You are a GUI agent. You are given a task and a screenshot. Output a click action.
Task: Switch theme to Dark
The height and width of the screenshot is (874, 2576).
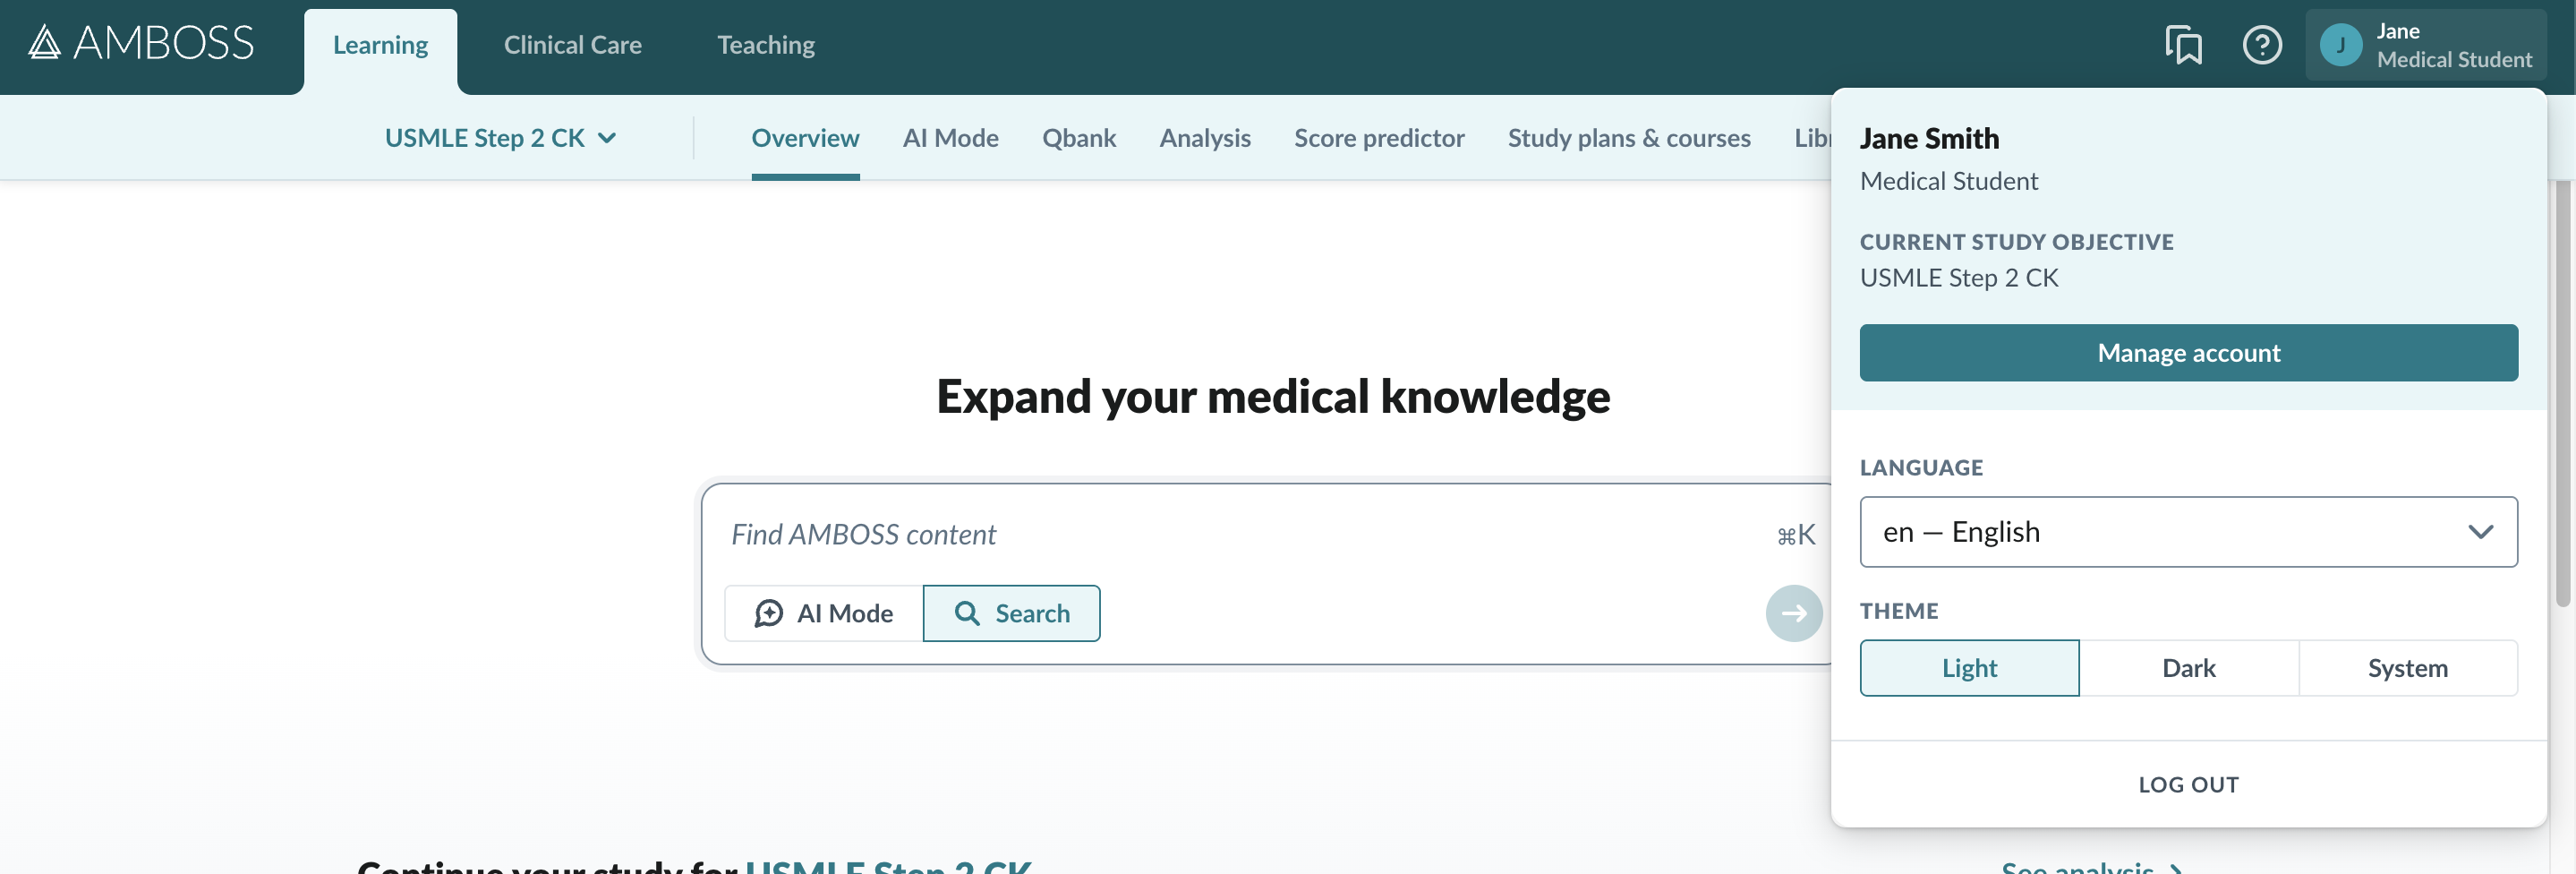pos(2188,668)
